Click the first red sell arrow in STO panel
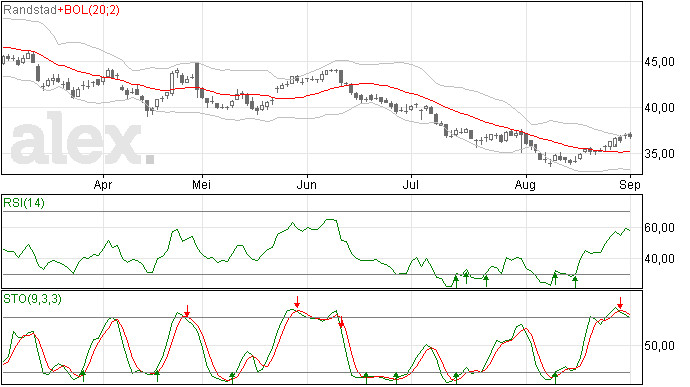The width and height of the screenshot is (690, 387). pos(187,311)
